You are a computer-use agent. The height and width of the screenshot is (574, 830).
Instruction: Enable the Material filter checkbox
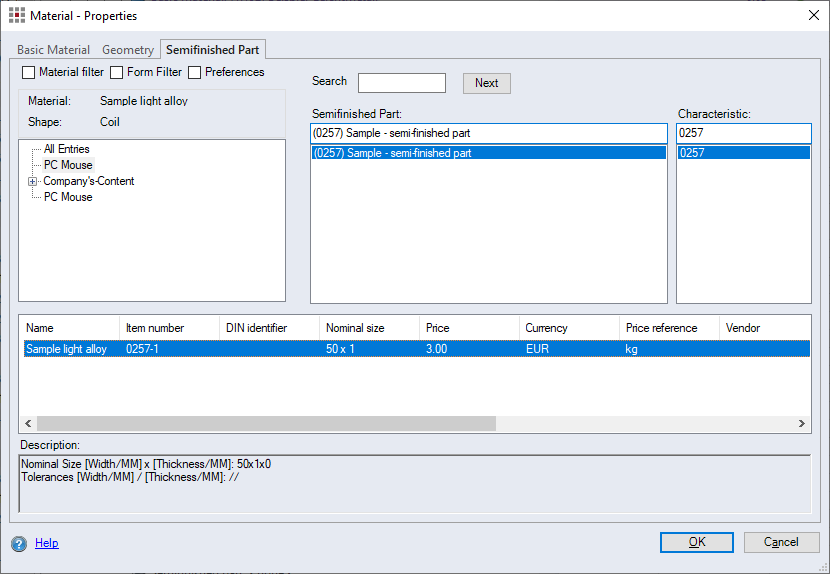tap(29, 73)
